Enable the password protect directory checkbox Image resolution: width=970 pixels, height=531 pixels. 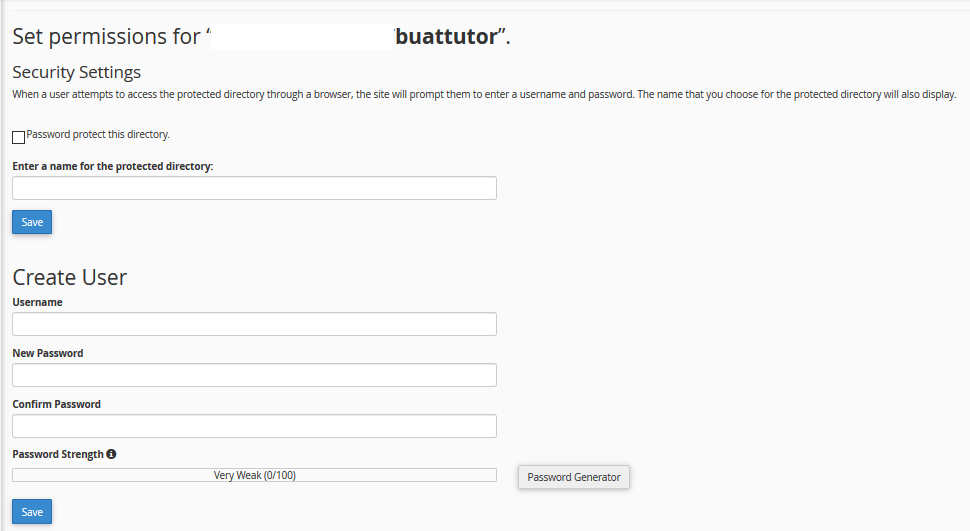19,137
